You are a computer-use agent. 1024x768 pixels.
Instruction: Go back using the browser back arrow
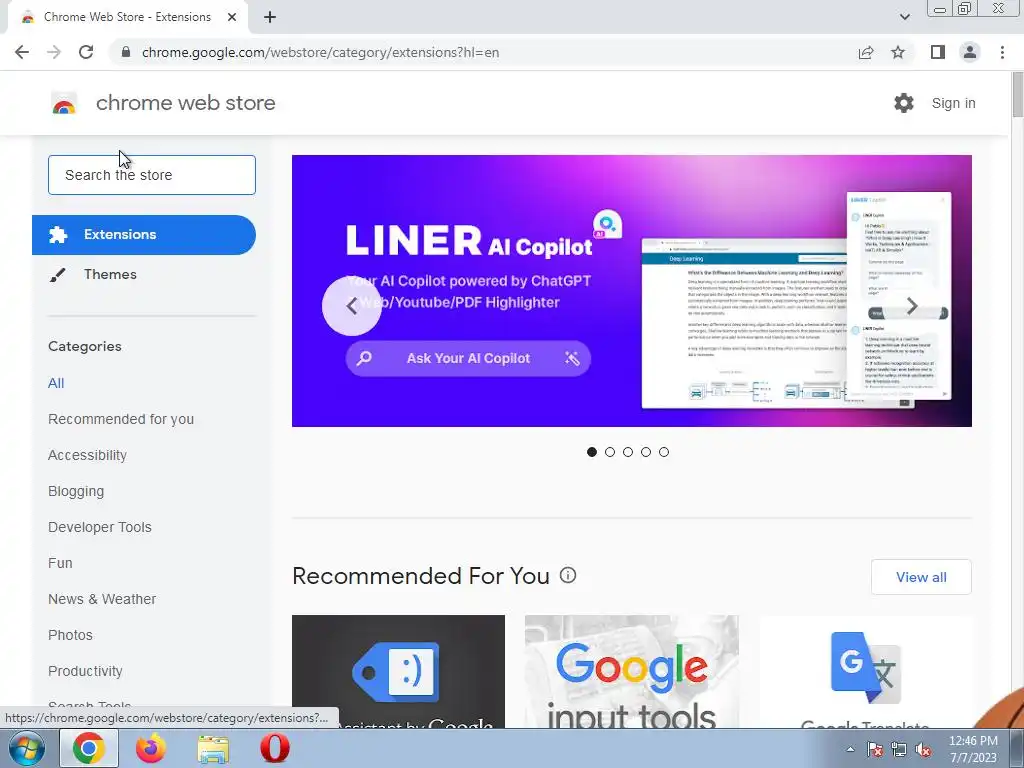(22, 52)
